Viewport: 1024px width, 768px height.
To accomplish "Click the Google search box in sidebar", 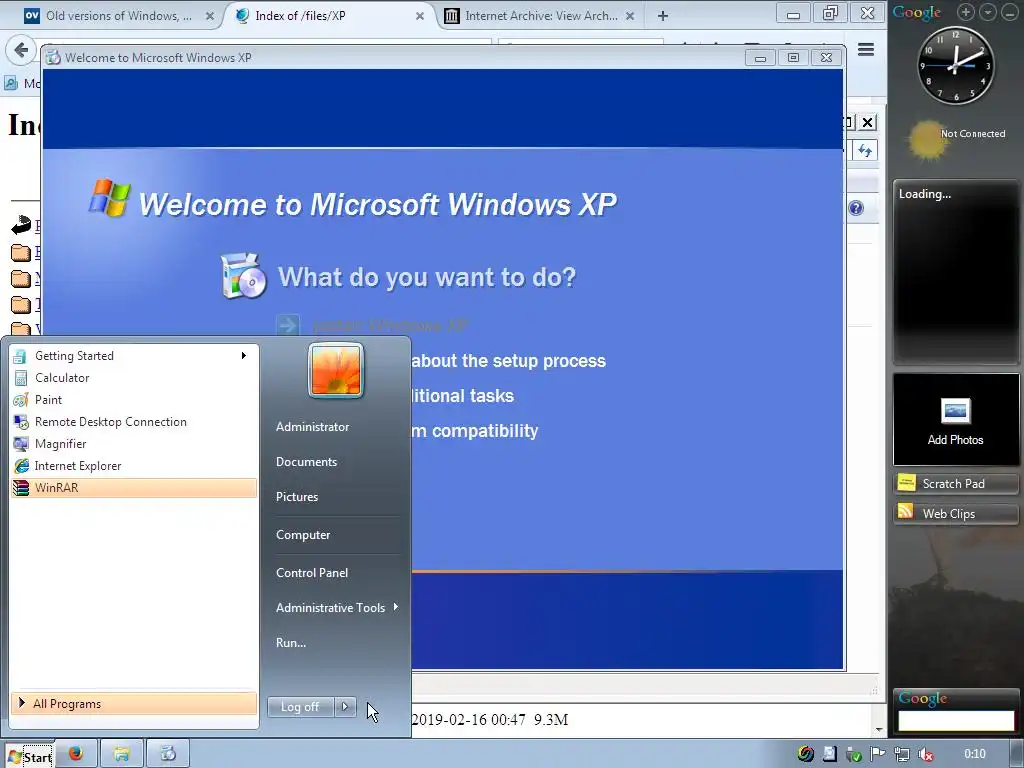I will point(955,721).
